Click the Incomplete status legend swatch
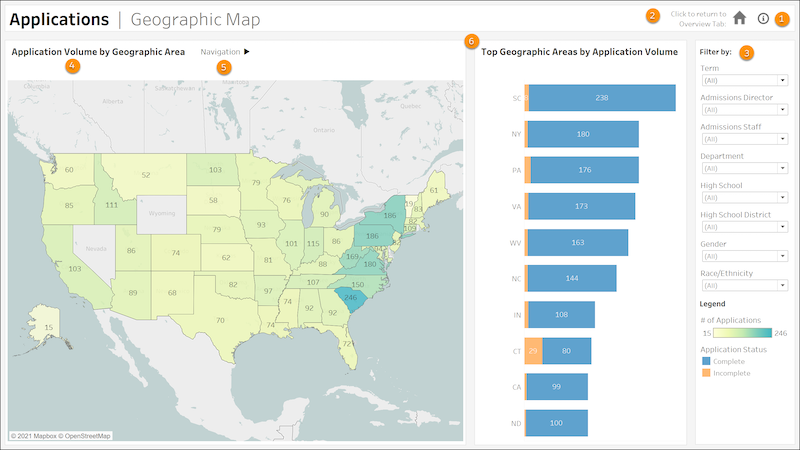This screenshot has width=800, height=450. (705, 373)
